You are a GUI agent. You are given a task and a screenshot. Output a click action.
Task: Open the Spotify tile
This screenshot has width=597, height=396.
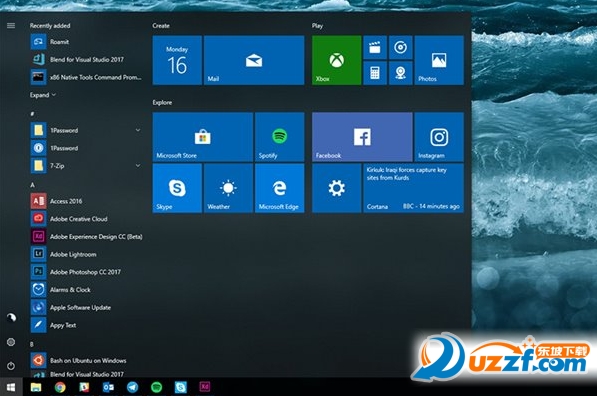pyautogui.click(x=279, y=137)
